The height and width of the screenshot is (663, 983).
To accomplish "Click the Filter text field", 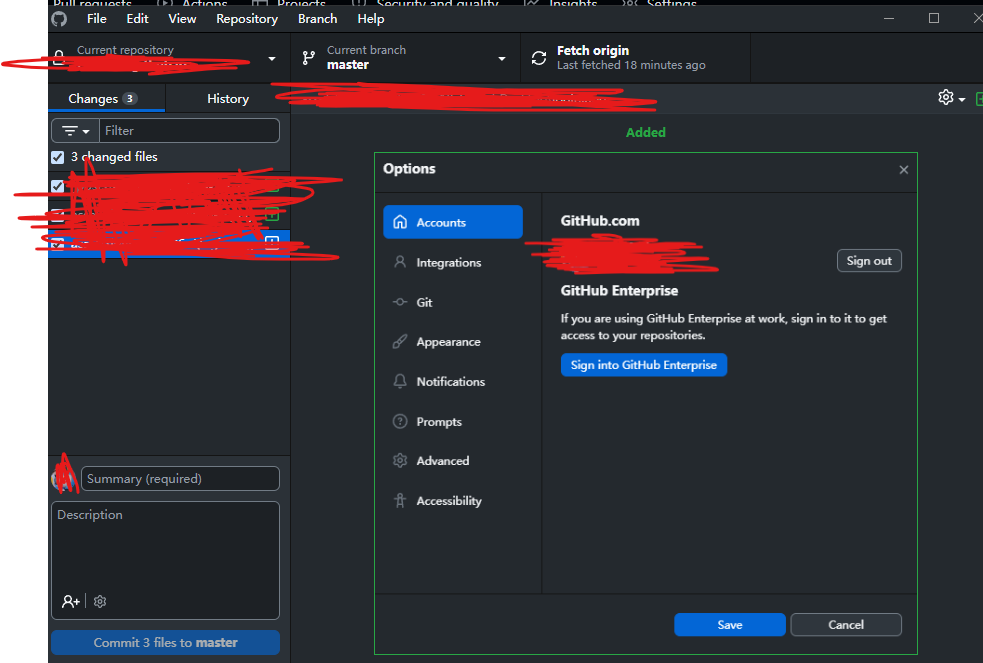I will pos(189,131).
